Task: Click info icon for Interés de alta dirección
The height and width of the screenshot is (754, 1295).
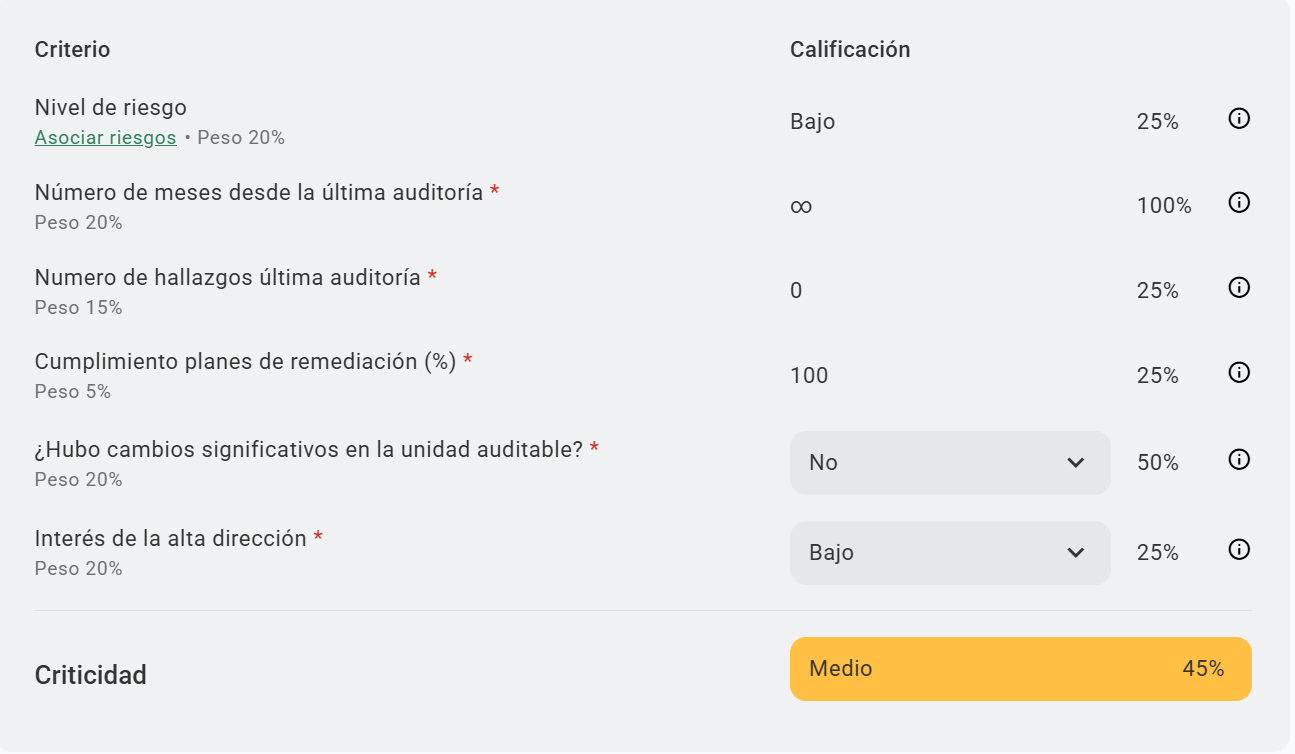Action: [1239, 550]
